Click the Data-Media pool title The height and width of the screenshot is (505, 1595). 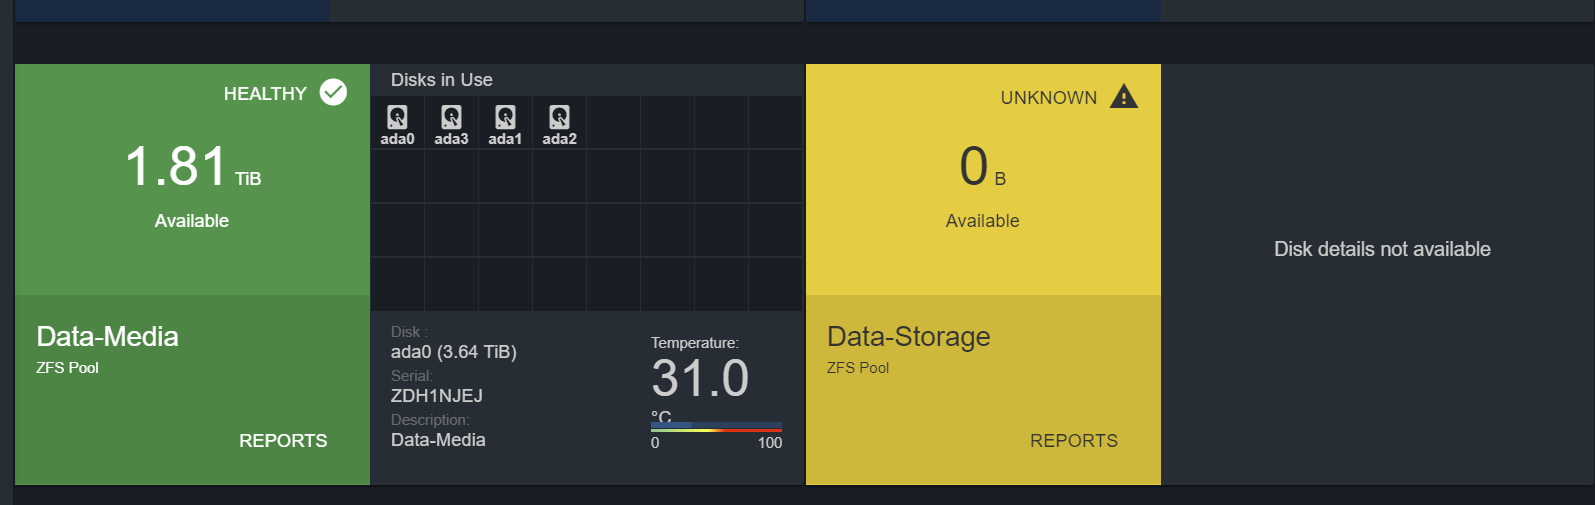[x=107, y=337]
